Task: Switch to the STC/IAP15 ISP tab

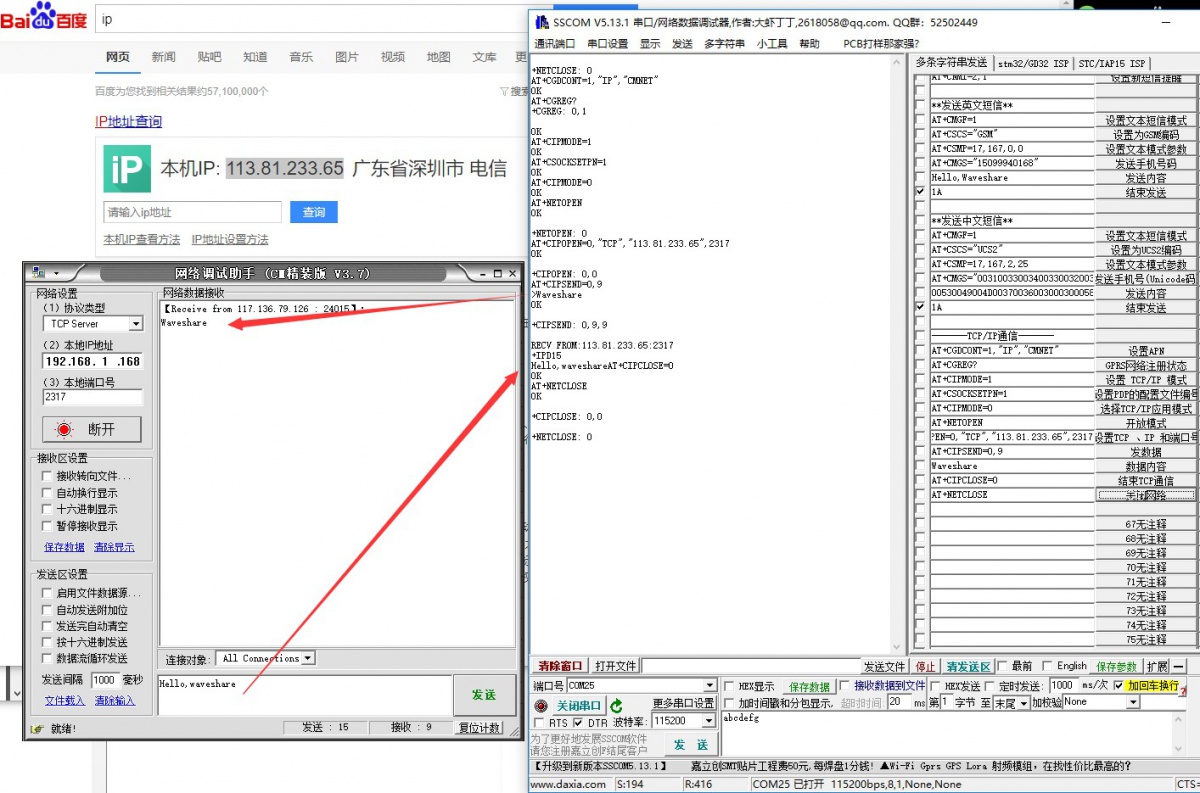Action: click(x=1112, y=63)
